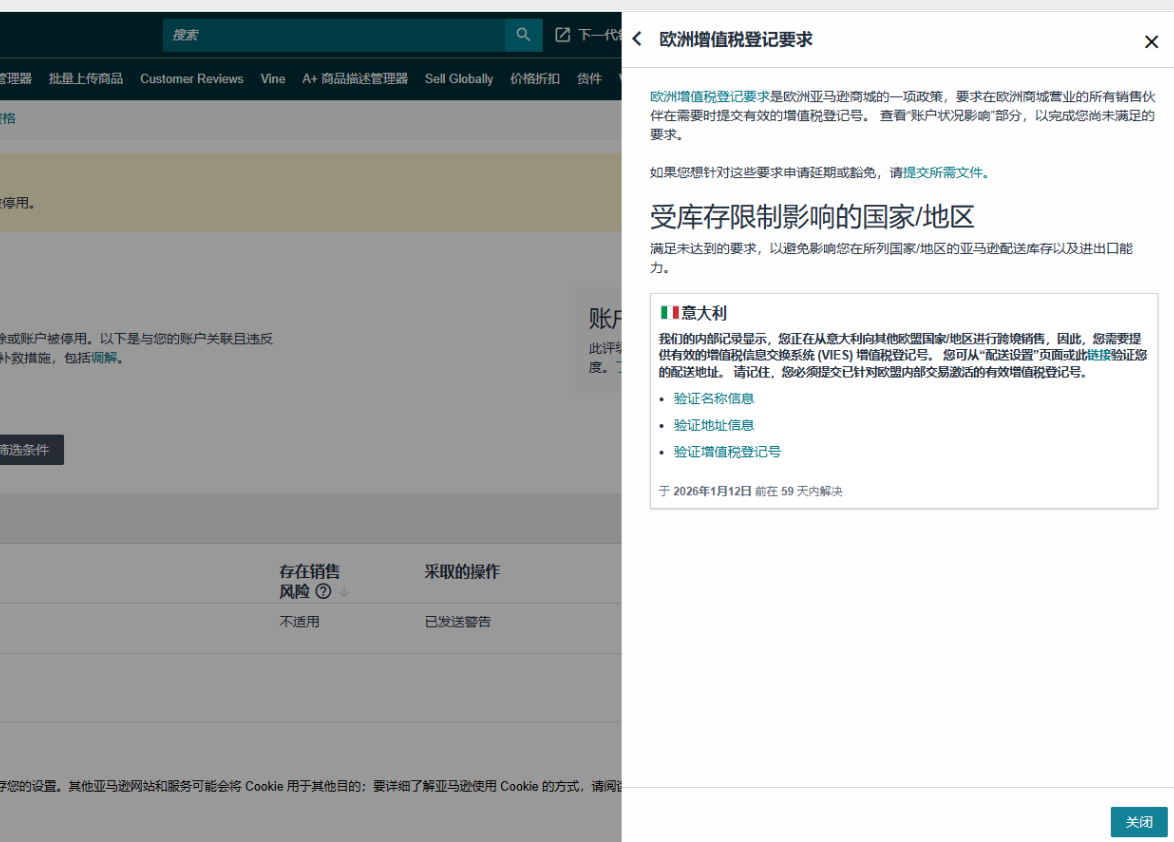
Task: Open A+ 商品描述管理器 in navigation
Action: (x=355, y=79)
